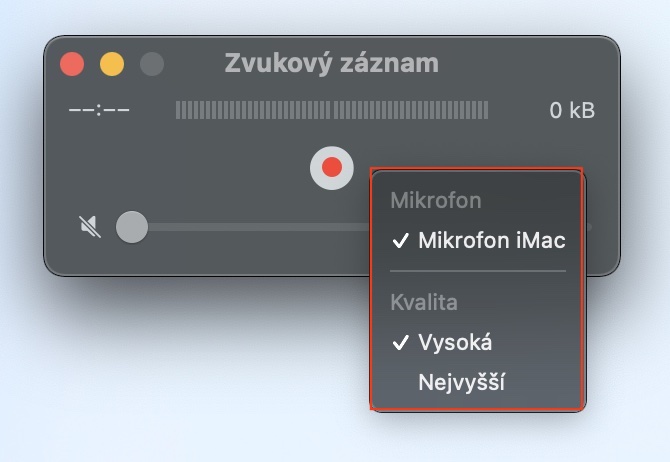Screen dimensions: 670x462
Task: Click the audio input level meter
Action: click(332, 110)
